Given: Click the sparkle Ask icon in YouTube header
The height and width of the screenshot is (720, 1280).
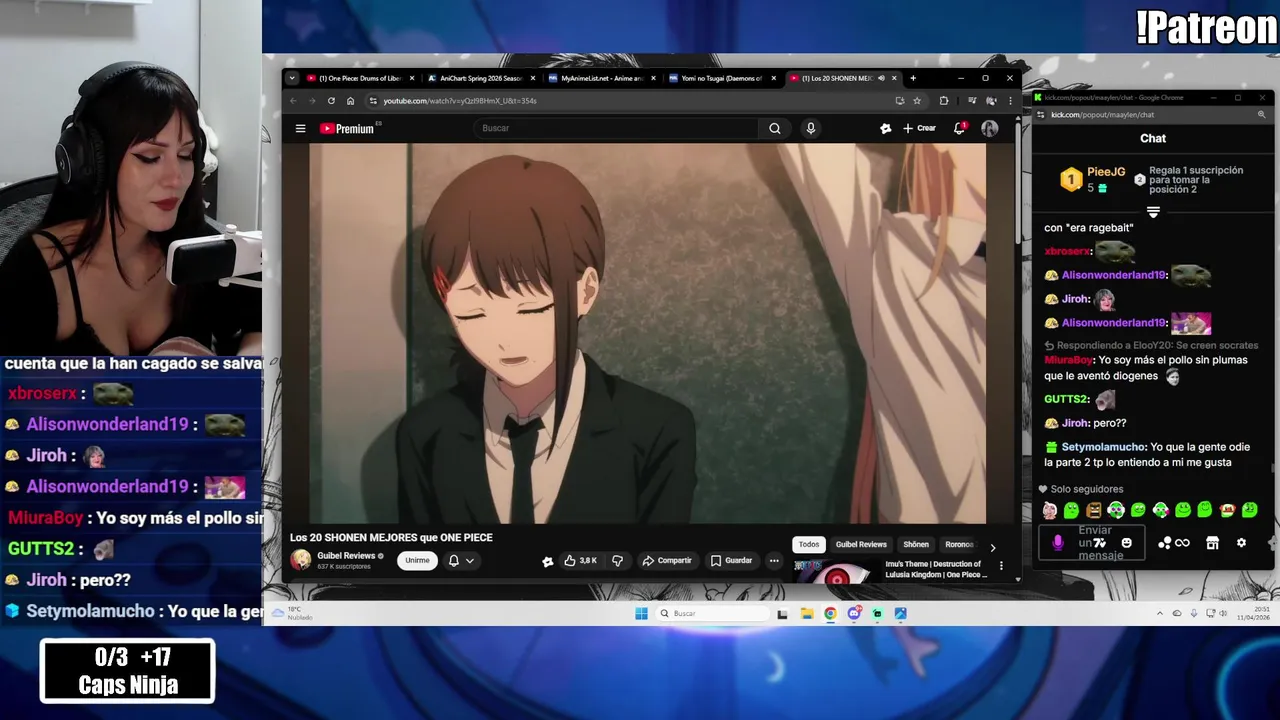Looking at the screenshot, I should (885, 128).
